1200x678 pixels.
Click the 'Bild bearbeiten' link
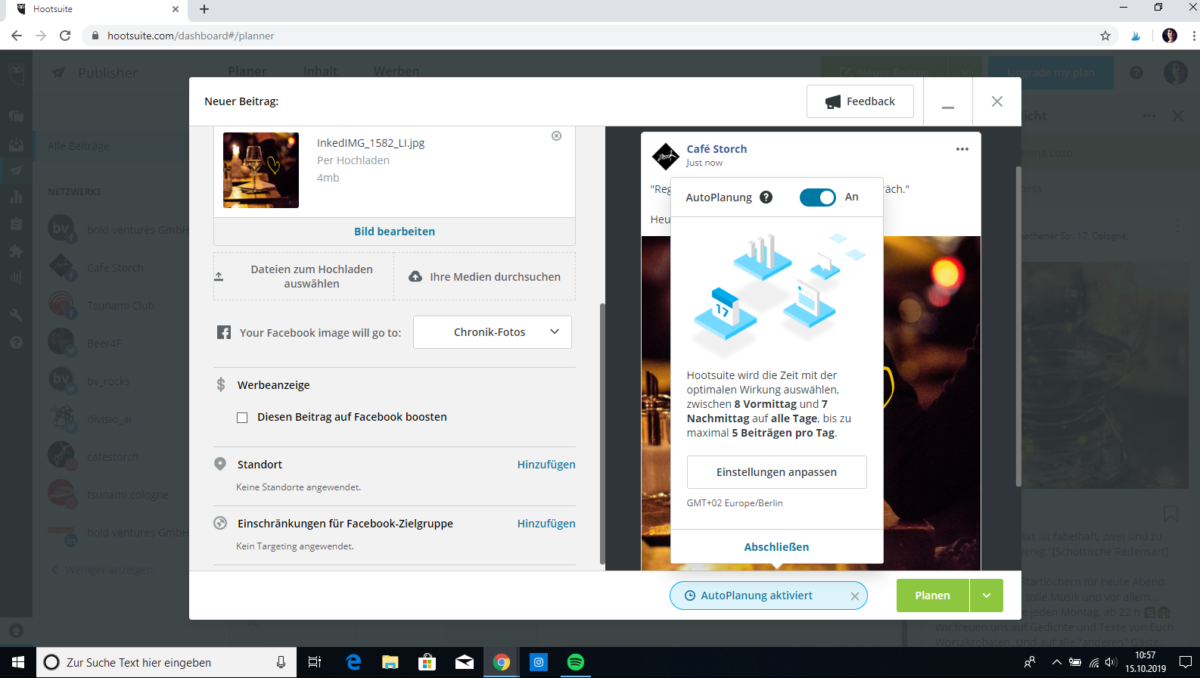(393, 231)
